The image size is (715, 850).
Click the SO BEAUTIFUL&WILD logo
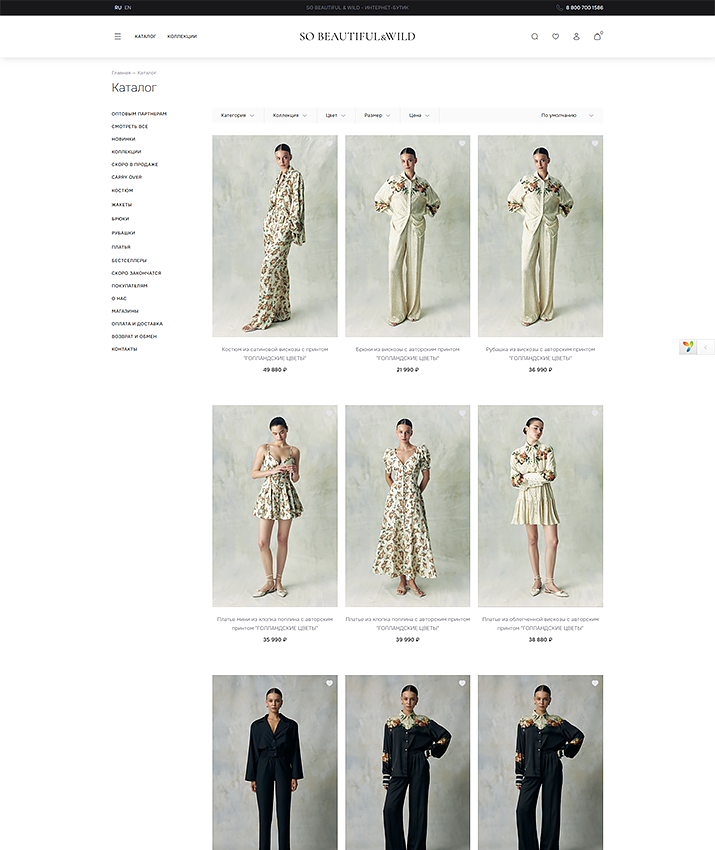[357, 36]
